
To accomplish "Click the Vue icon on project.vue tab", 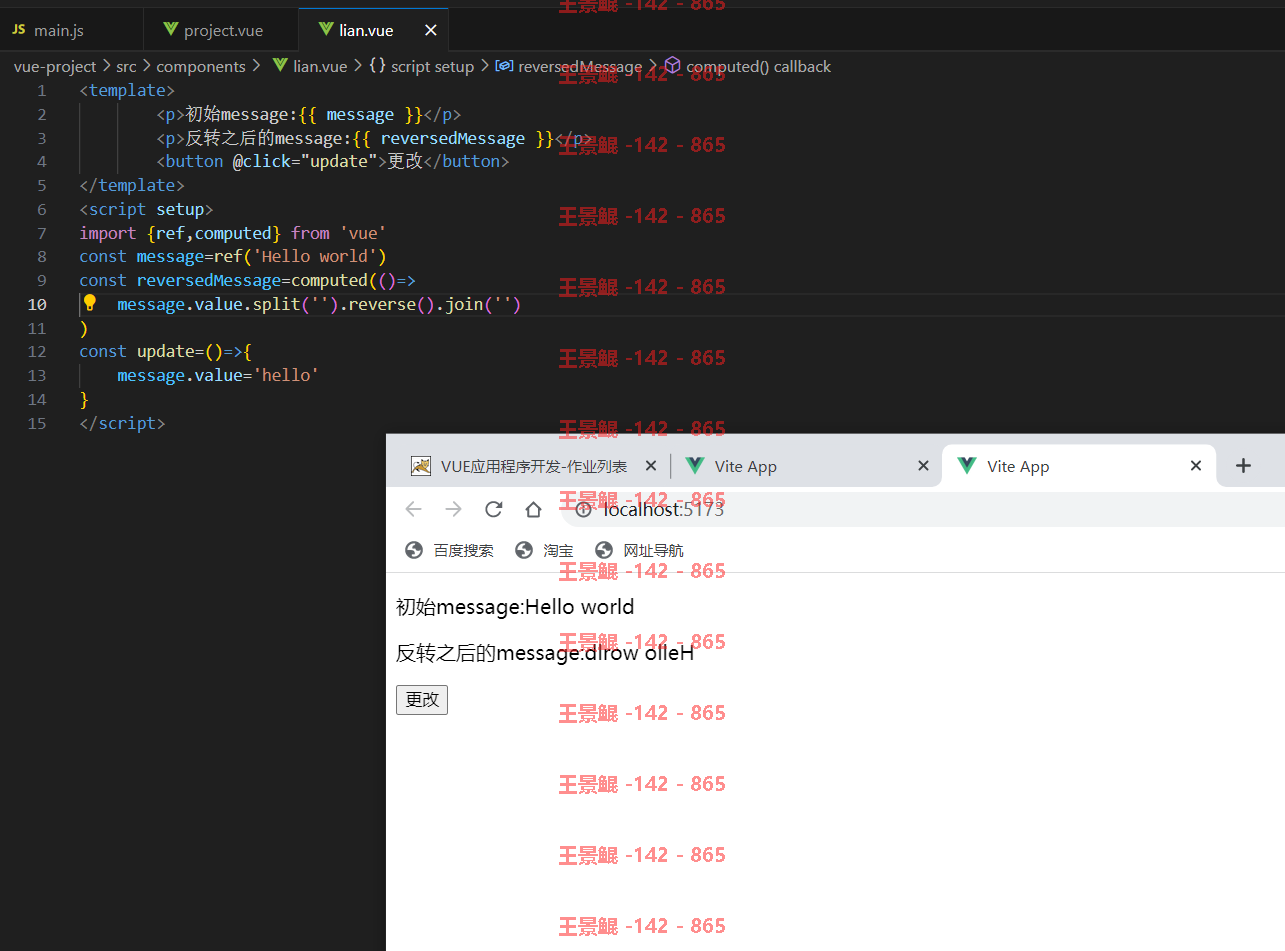I will 170,30.
